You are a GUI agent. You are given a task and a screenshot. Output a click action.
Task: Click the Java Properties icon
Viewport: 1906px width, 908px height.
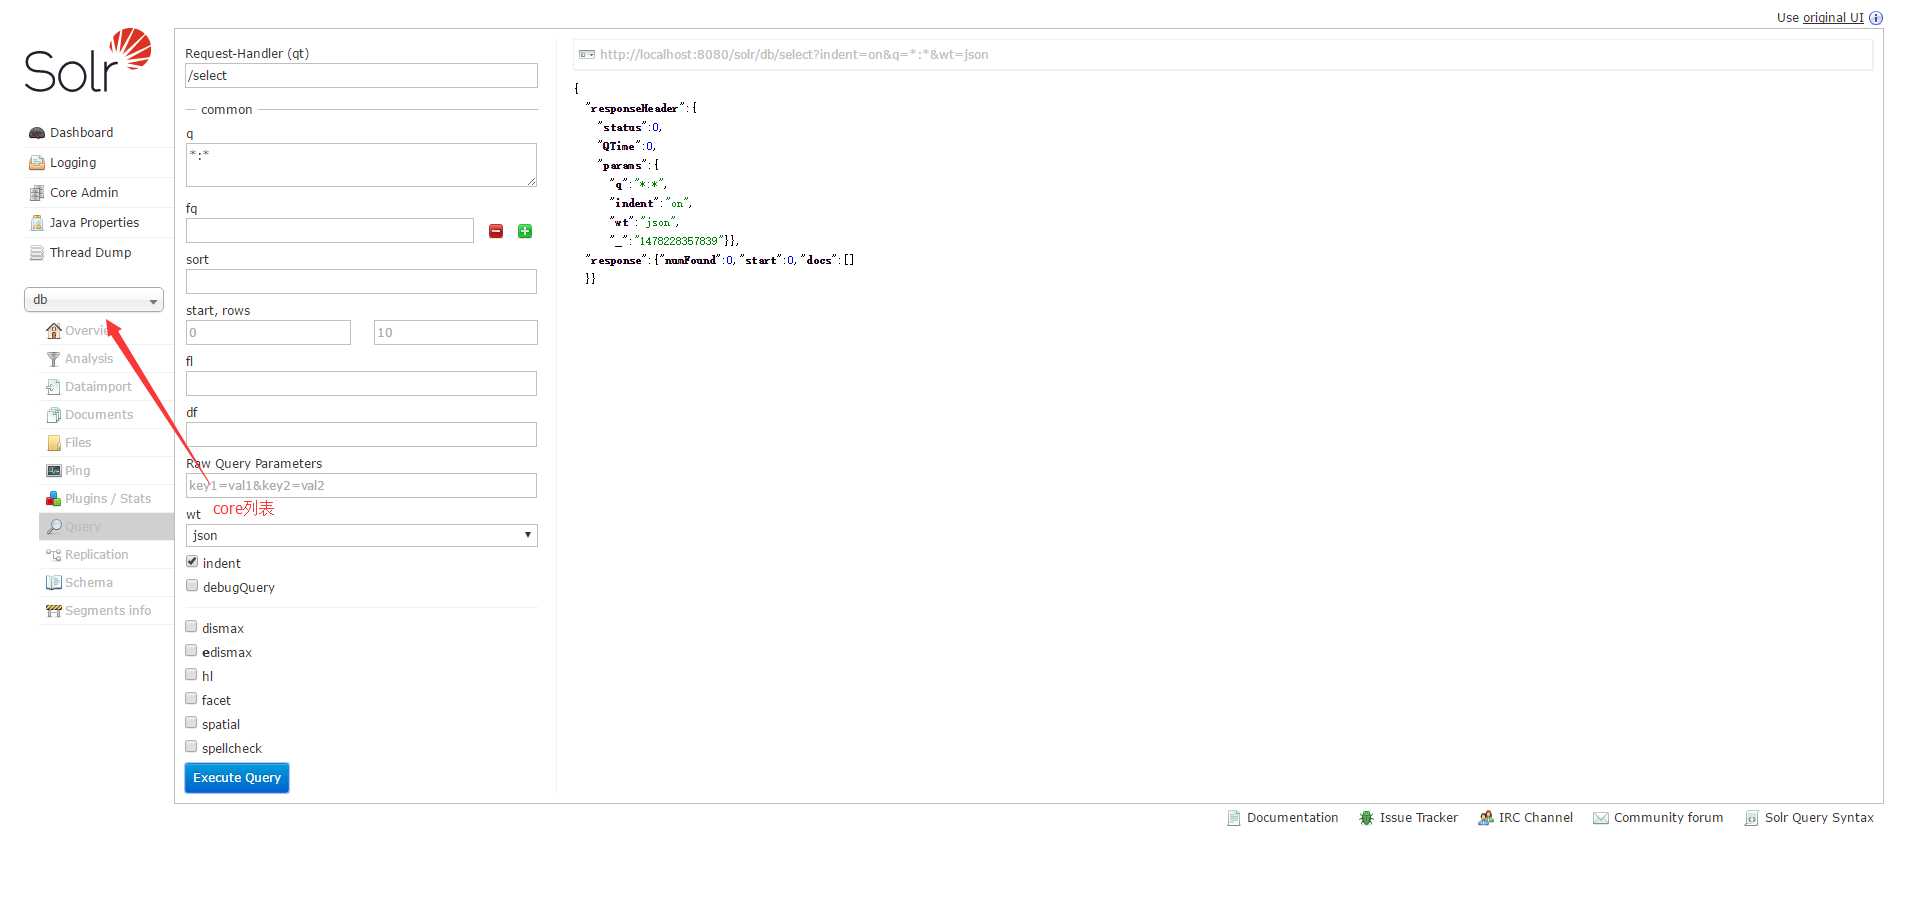coord(37,223)
